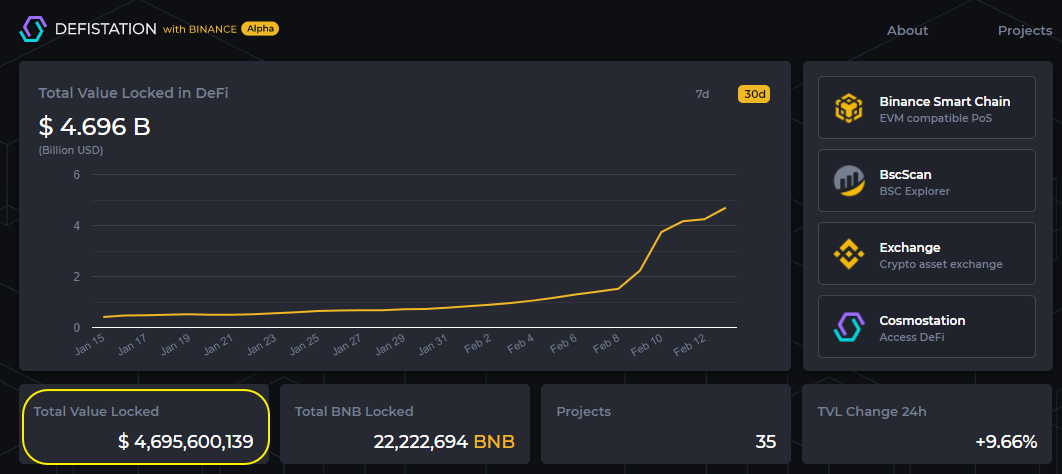Click the 'Feb 2' axis label
The height and width of the screenshot is (474, 1062).
pyautogui.click(x=479, y=344)
